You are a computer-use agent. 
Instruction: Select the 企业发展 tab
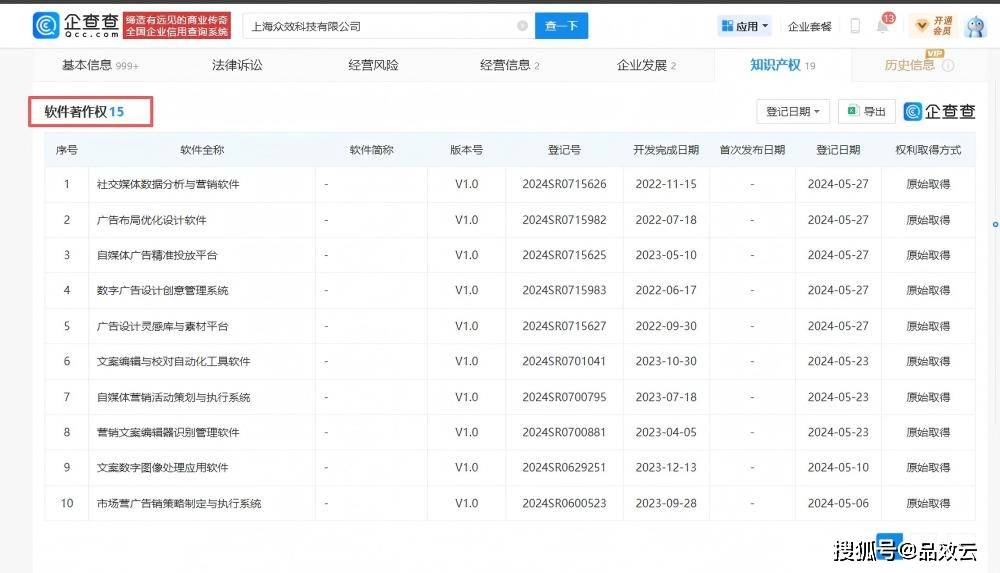(645, 65)
